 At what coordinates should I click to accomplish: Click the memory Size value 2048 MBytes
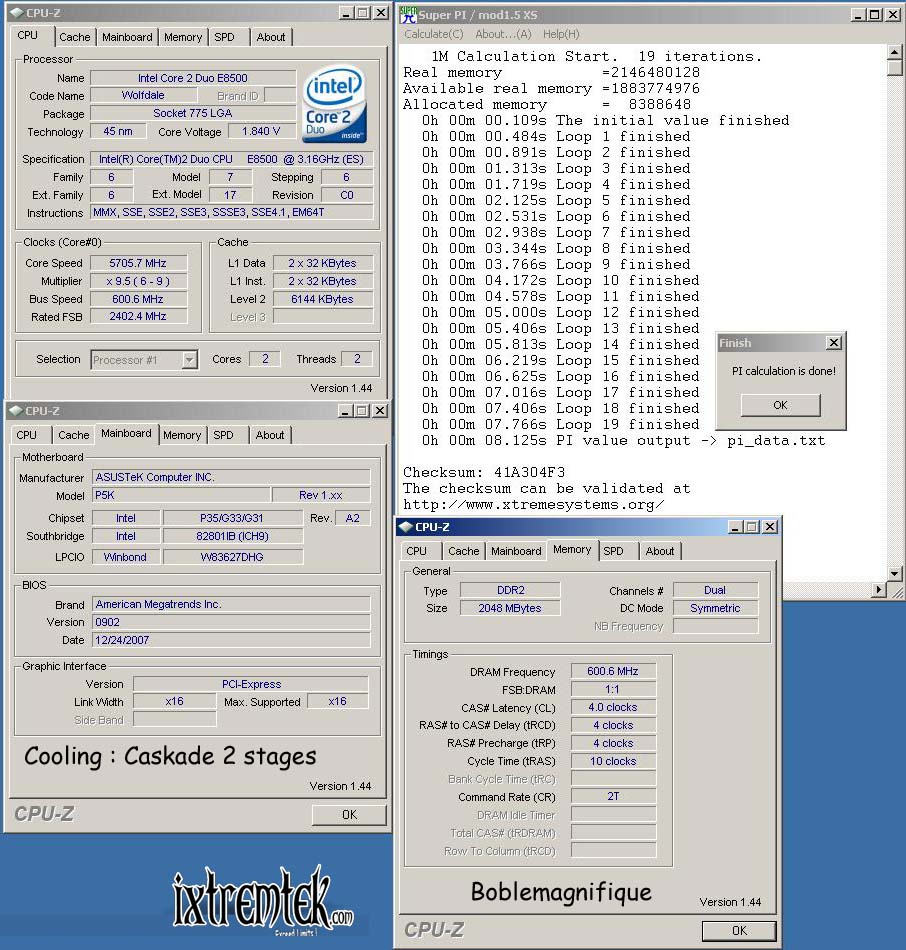point(510,608)
